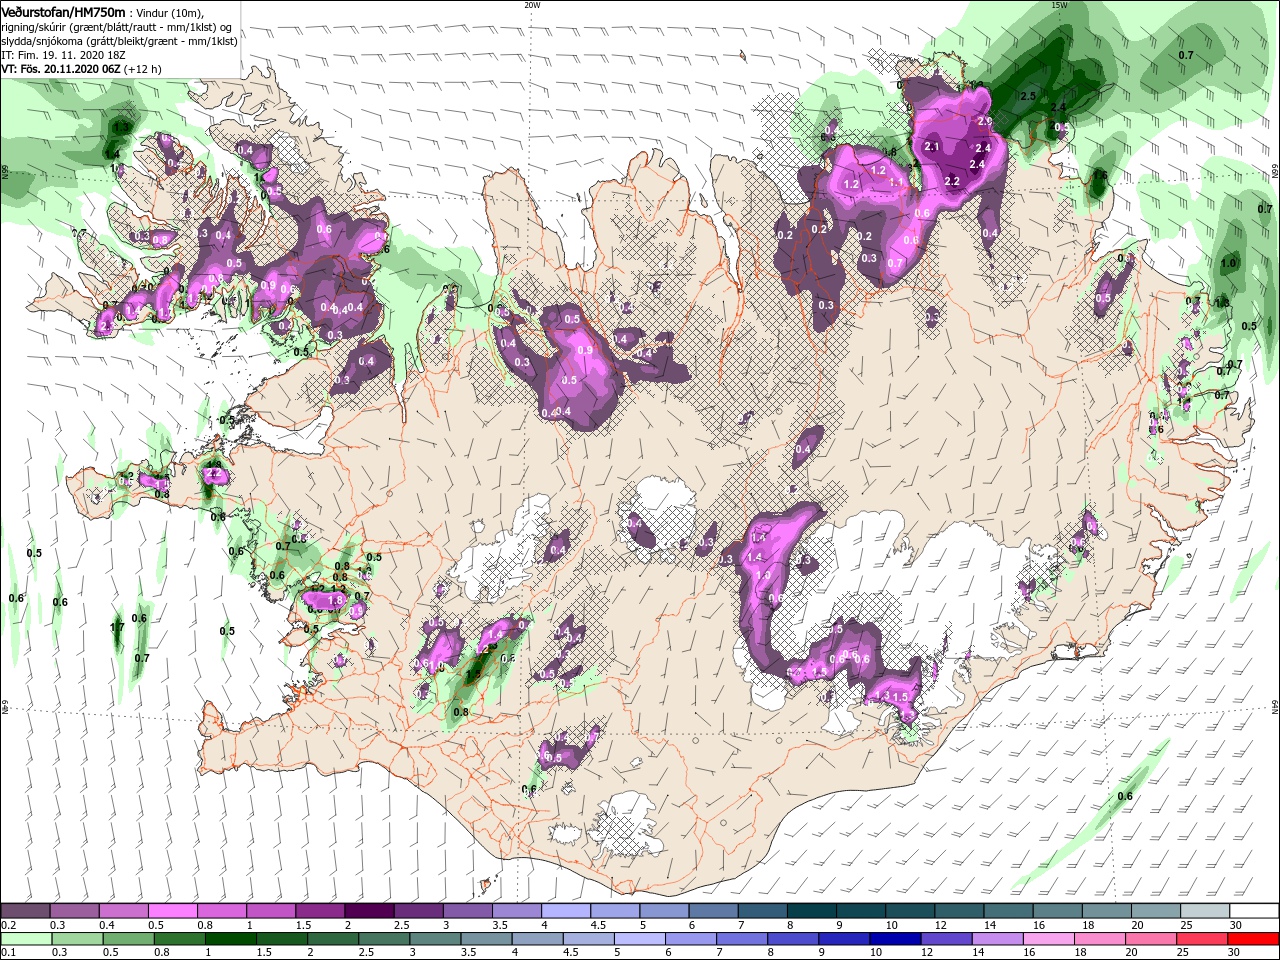Select the light pink 16 swatch in bottom legend row

point(1049,939)
